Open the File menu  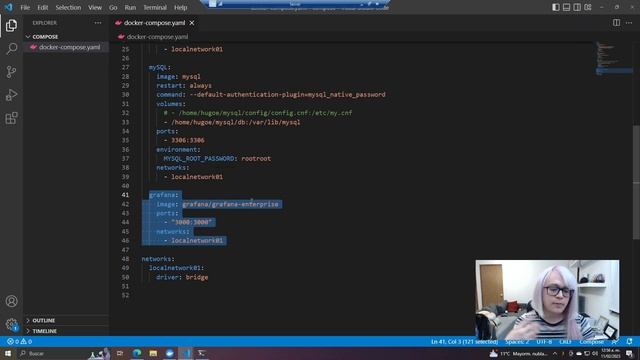pyautogui.click(x=25, y=7)
